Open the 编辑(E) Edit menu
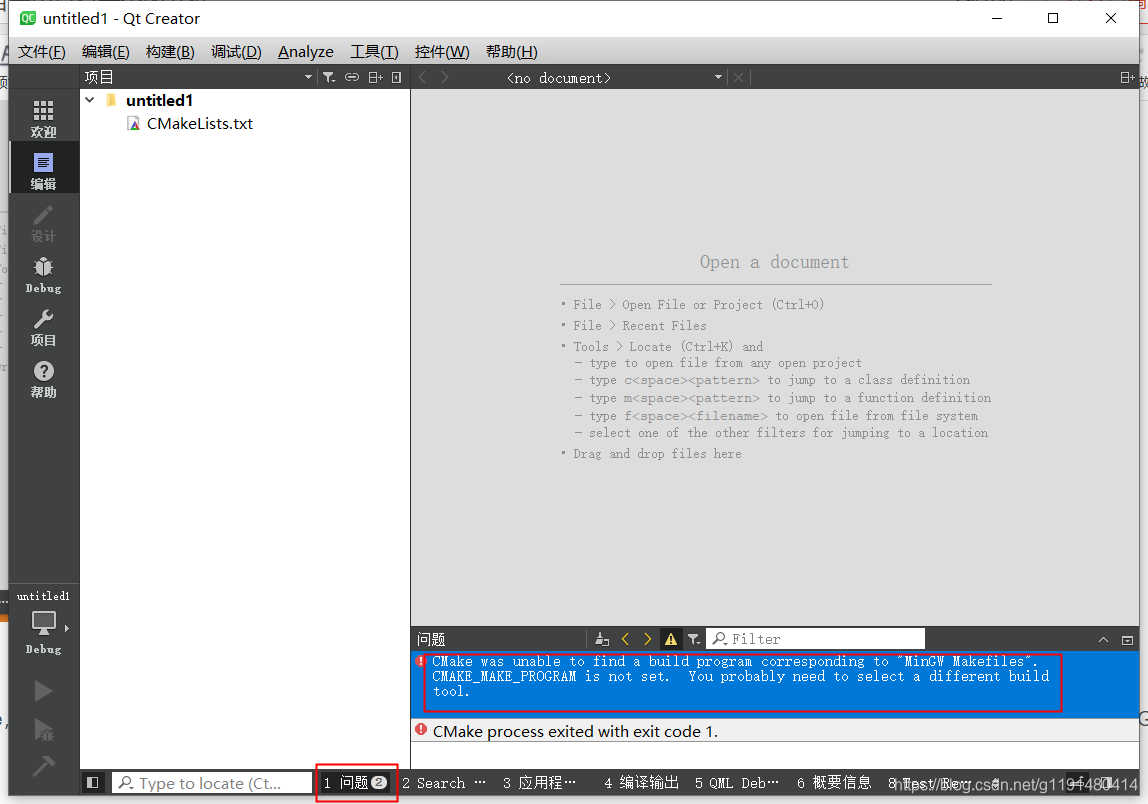The height and width of the screenshot is (804, 1148). point(105,52)
